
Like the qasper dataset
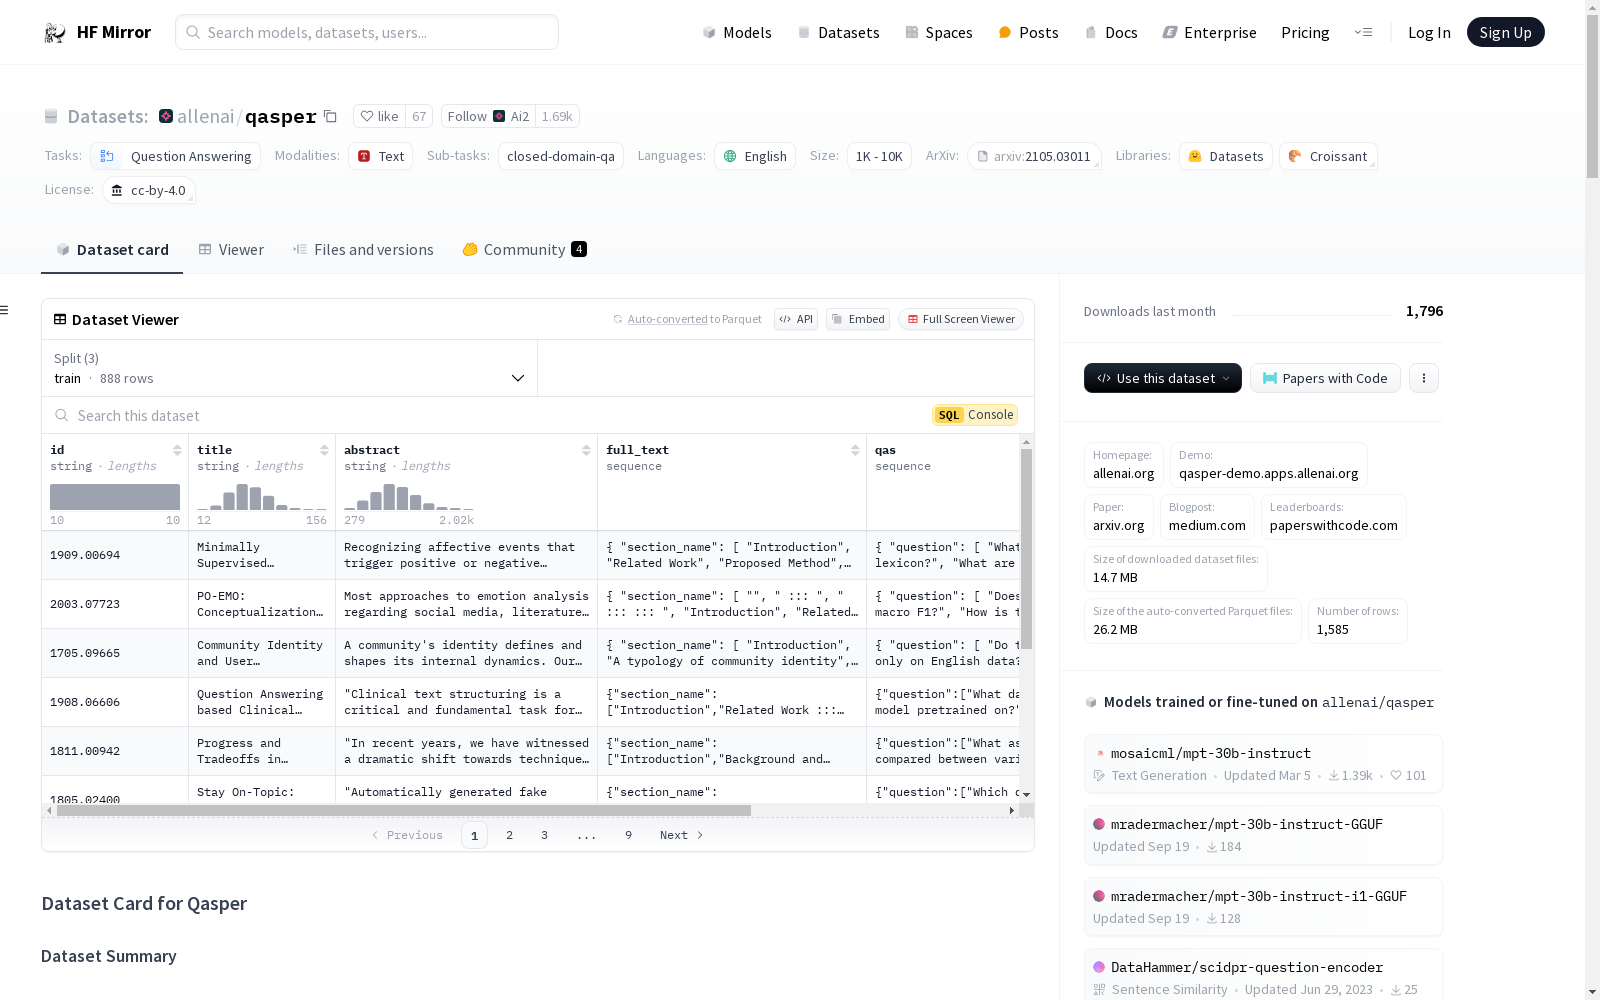379,116
